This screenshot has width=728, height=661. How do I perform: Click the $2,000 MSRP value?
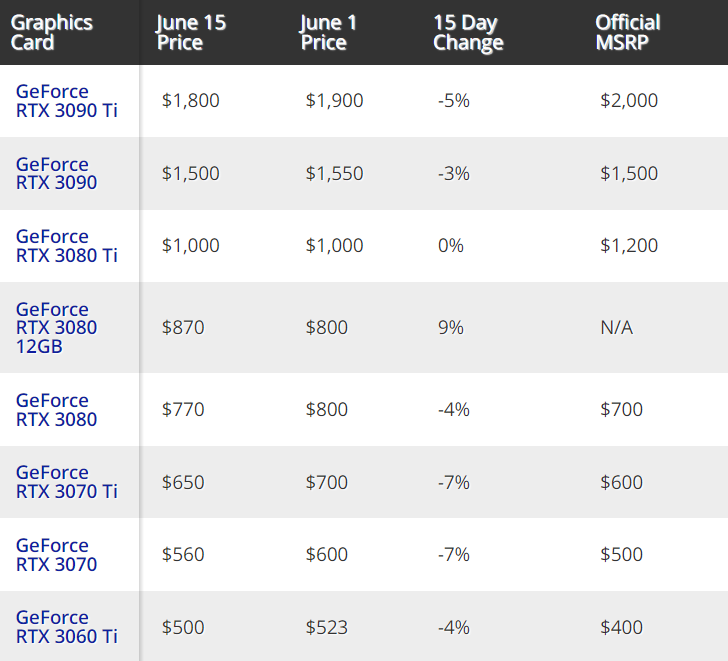tap(629, 101)
